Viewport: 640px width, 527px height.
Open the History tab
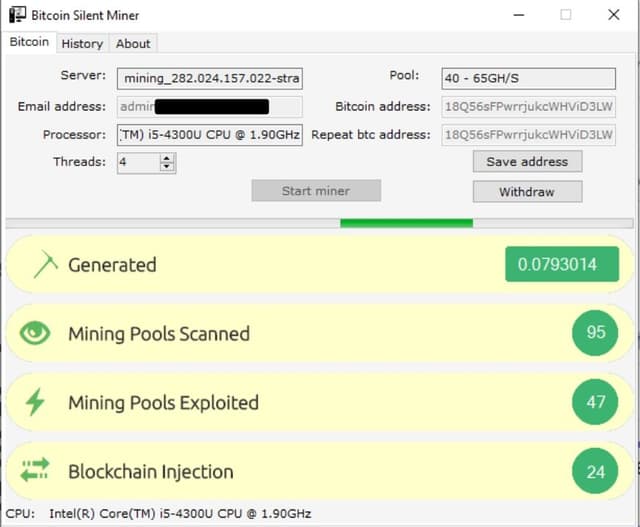[x=82, y=44]
